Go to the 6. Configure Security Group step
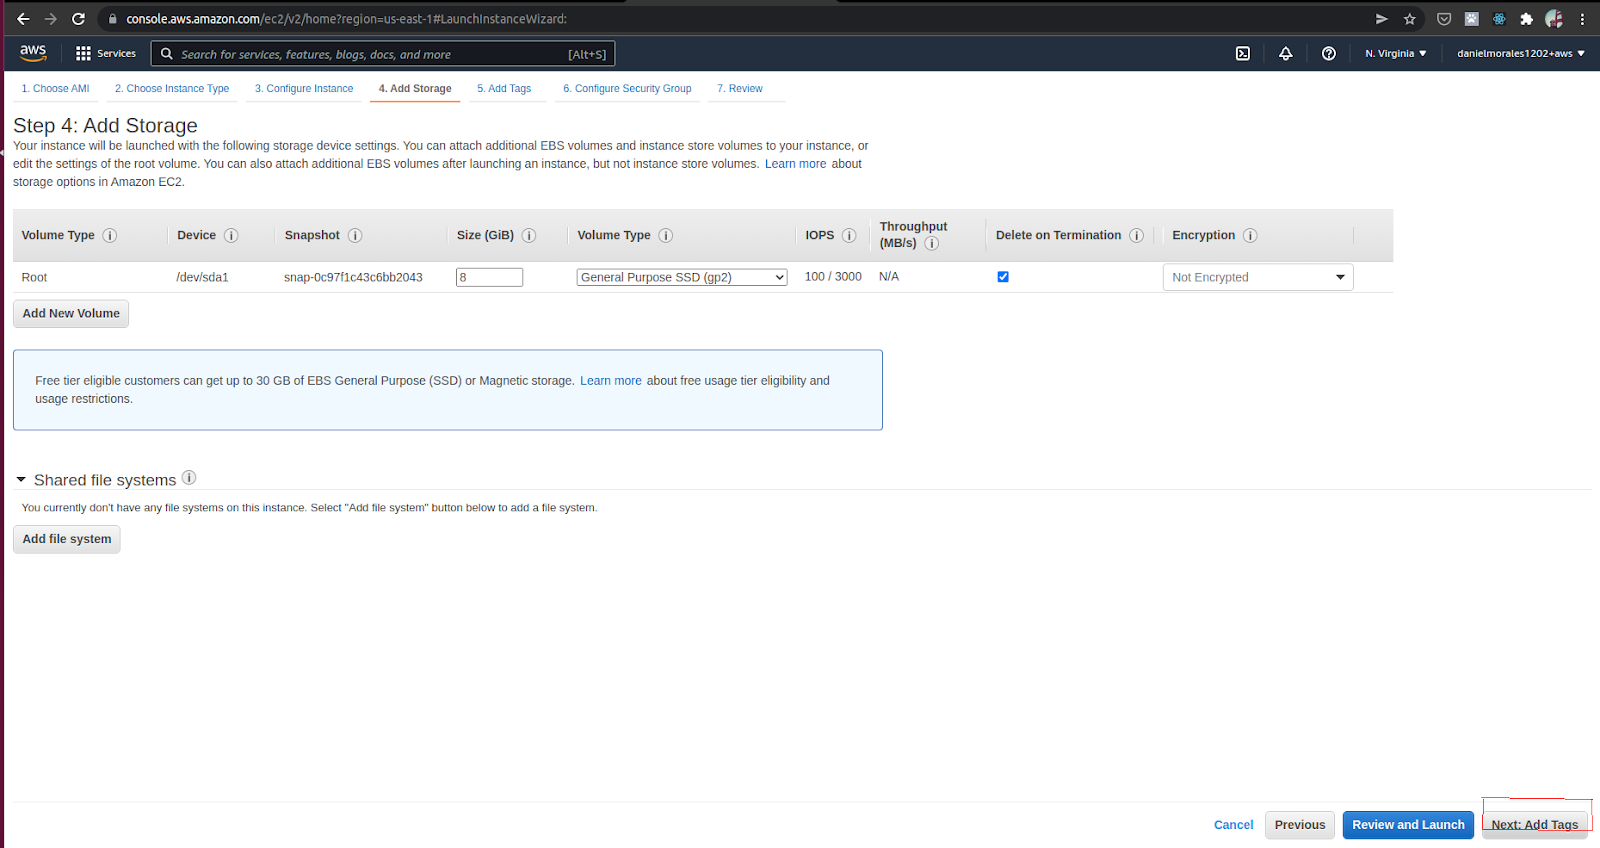Viewport: 1600px width, 848px height. click(x=627, y=89)
